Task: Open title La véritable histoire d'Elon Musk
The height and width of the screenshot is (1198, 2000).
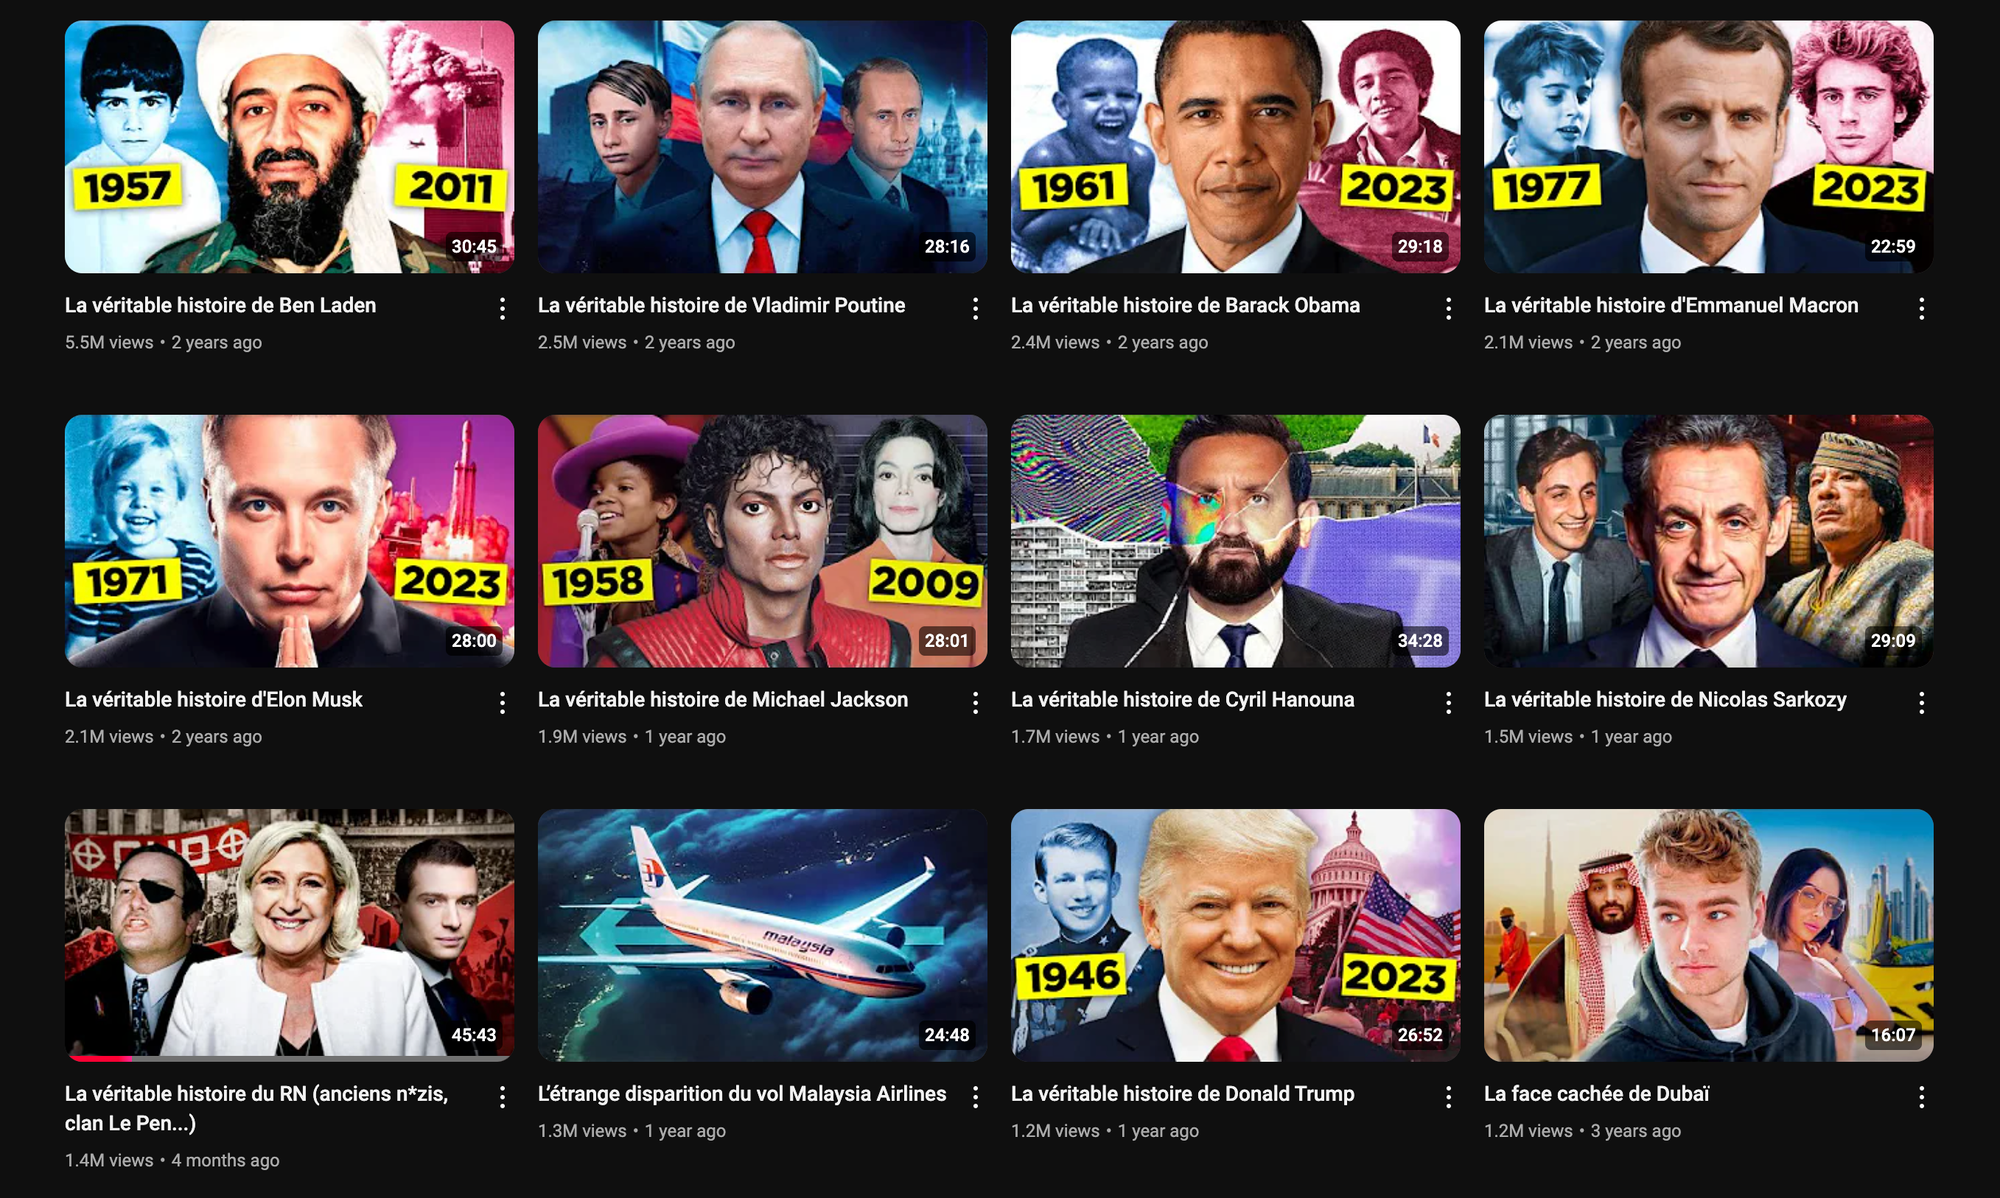Action: pos(214,699)
